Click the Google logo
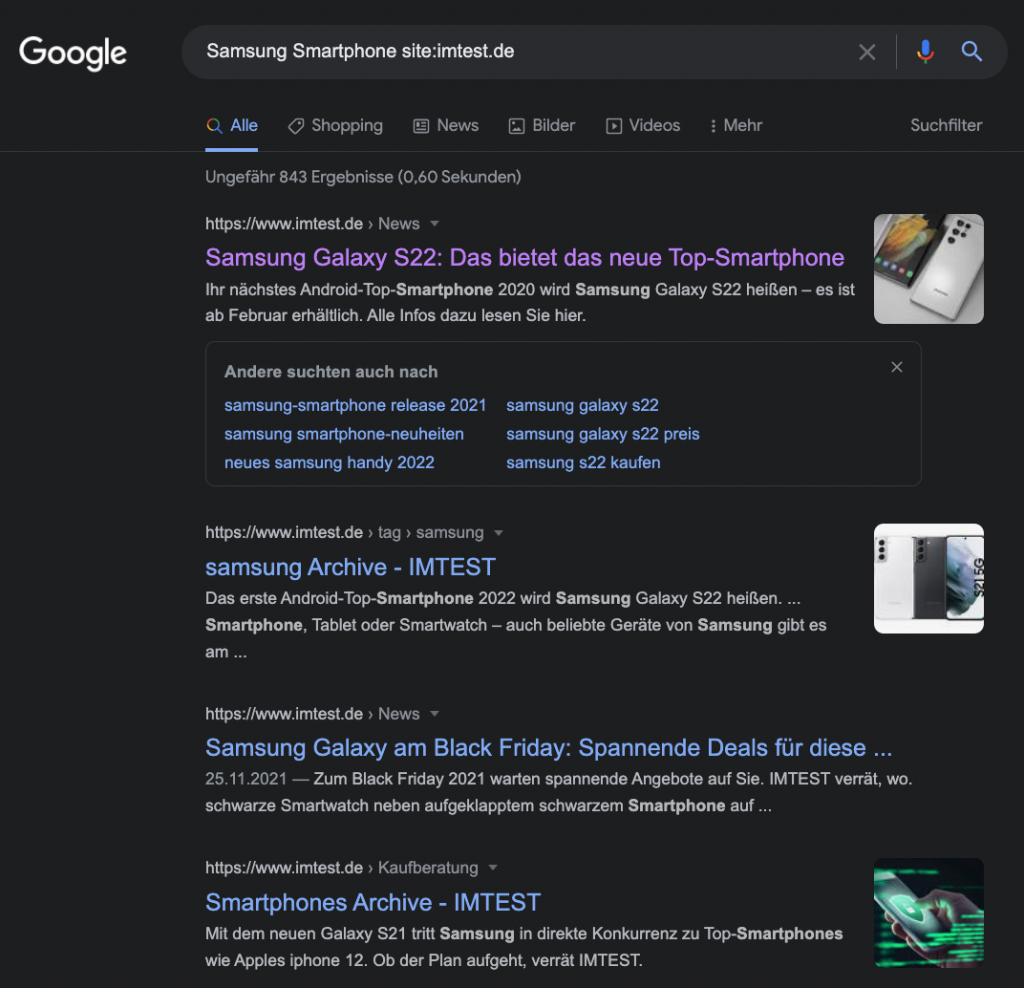The height and width of the screenshot is (988, 1024). click(72, 52)
